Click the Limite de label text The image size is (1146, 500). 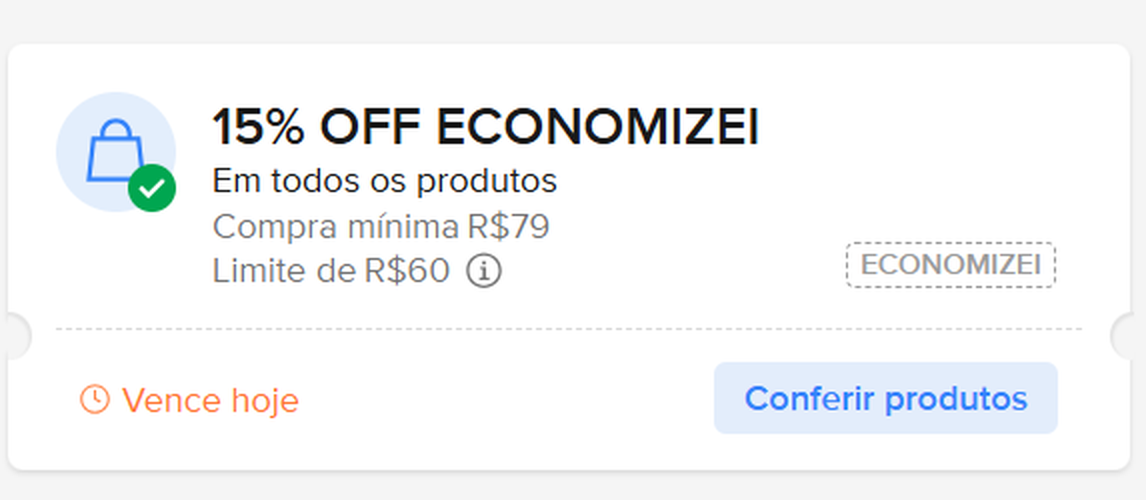tap(280, 270)
